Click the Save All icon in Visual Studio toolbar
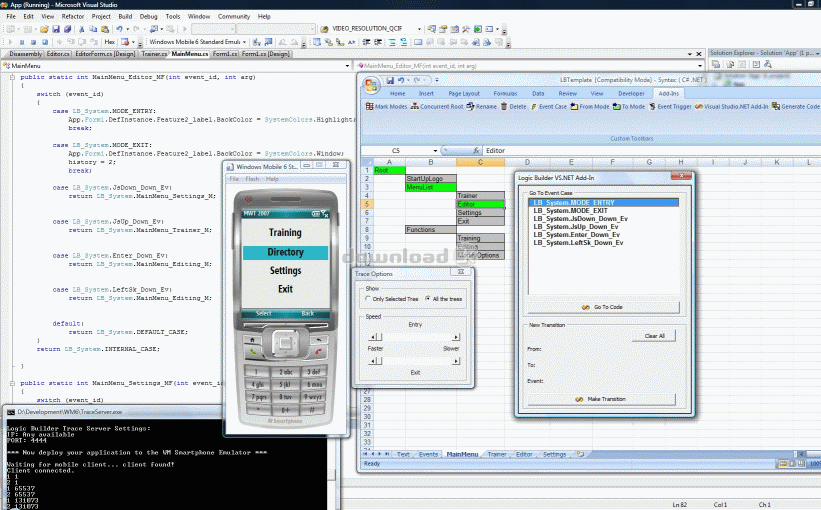This screenshot has height=510, width=821. click(68, 29)
